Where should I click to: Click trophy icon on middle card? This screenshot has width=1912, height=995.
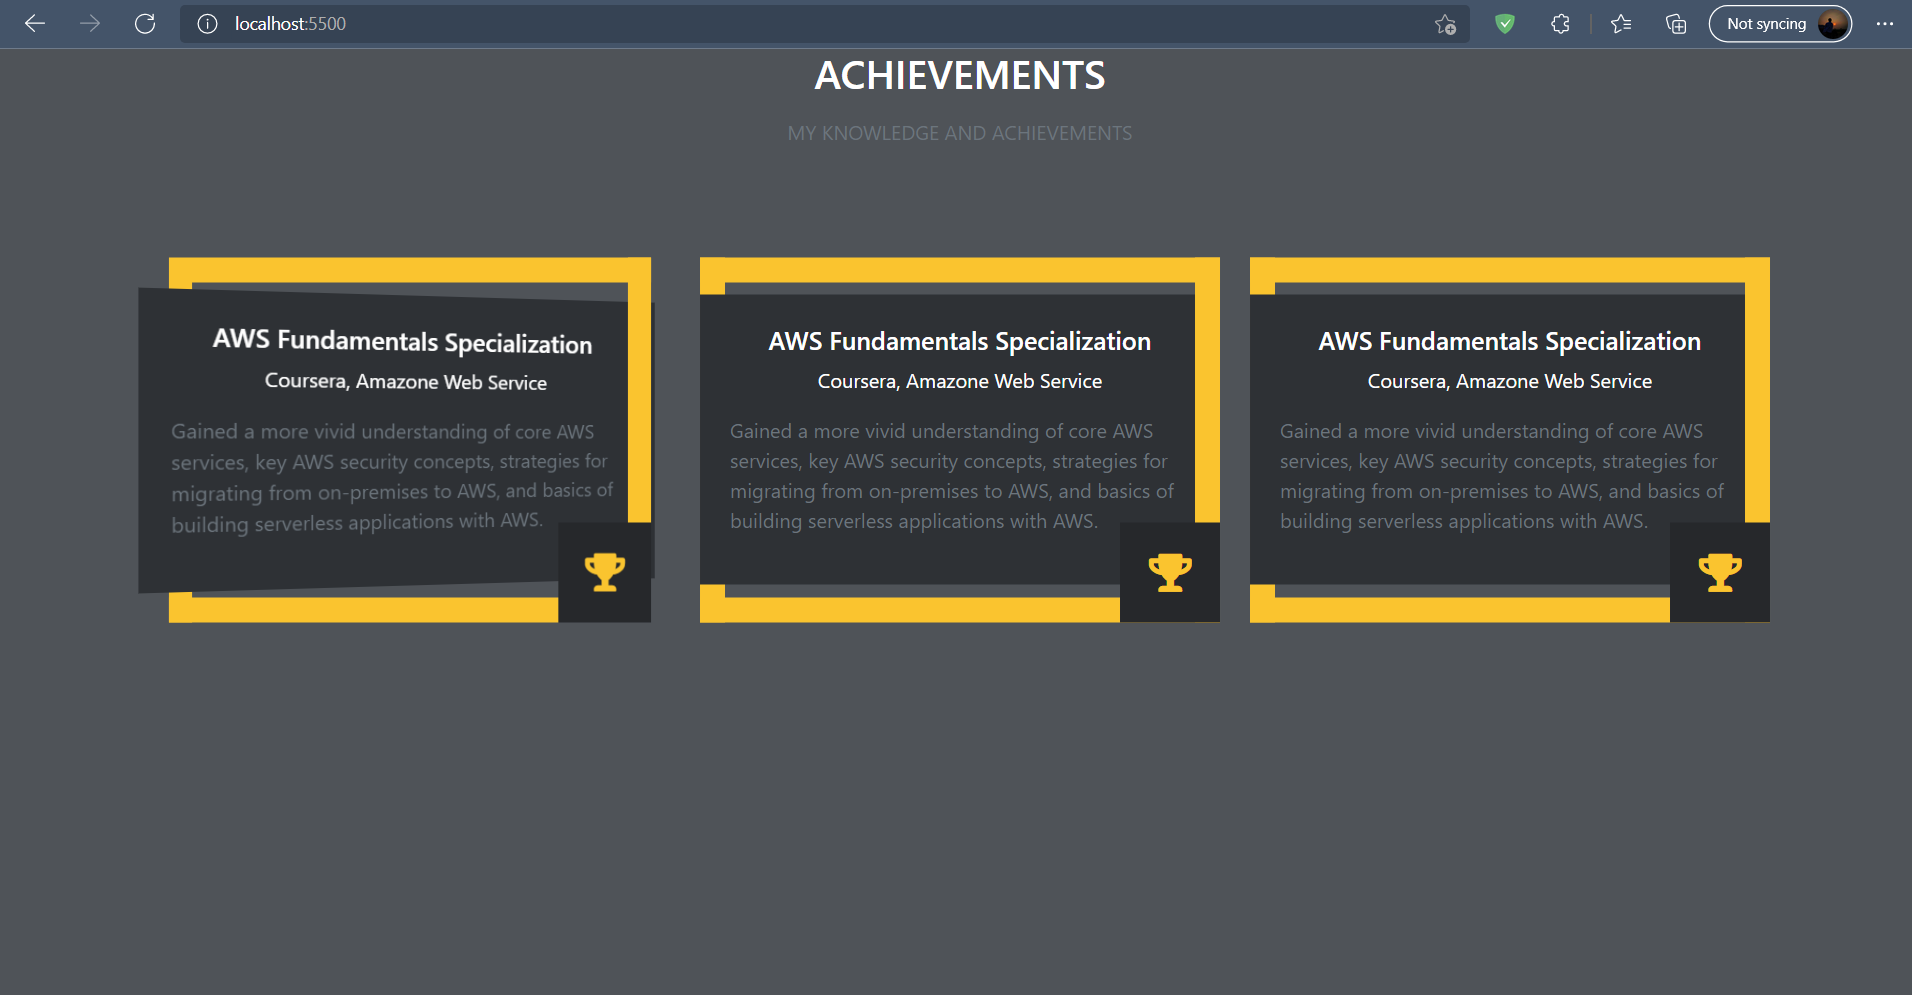(1170, 572)
